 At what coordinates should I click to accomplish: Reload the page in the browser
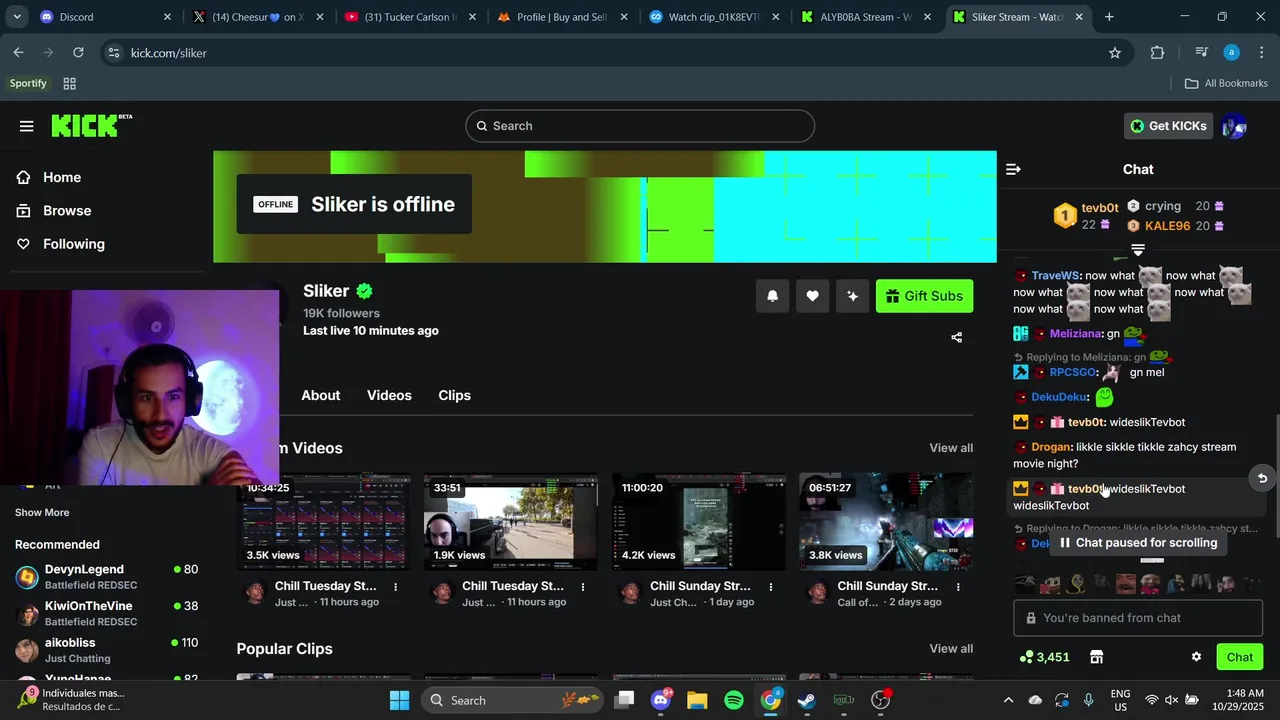pyautogui.click(x=78, y=53)
